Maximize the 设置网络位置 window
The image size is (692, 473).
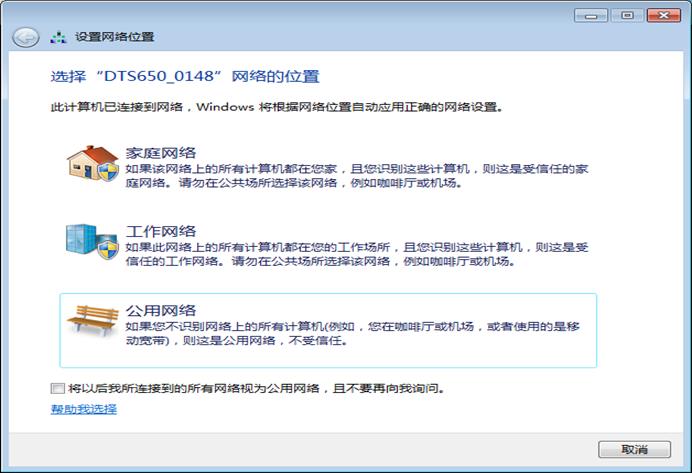[627, 15]
